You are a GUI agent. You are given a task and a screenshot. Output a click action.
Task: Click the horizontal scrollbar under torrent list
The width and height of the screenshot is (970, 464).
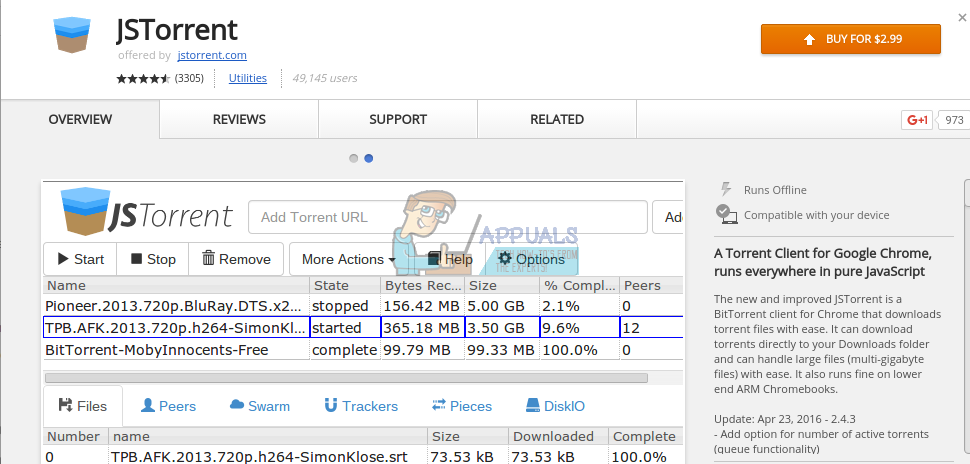[346, 378]
